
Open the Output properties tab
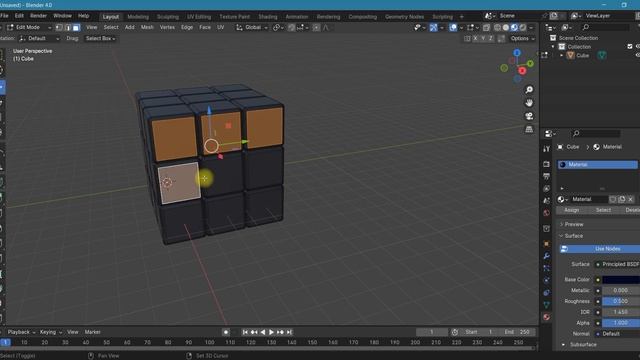pyautogui.click(x=546, y=176)
